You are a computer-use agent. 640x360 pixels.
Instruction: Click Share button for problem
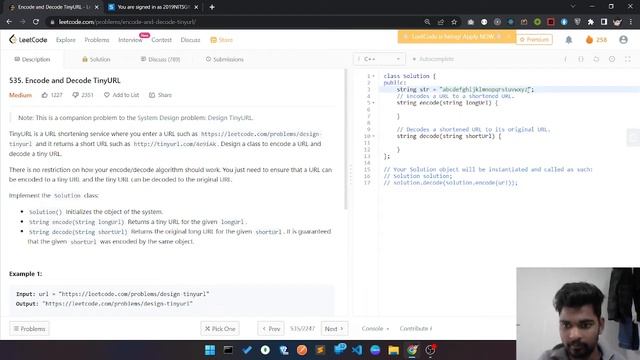click(160, 95)
